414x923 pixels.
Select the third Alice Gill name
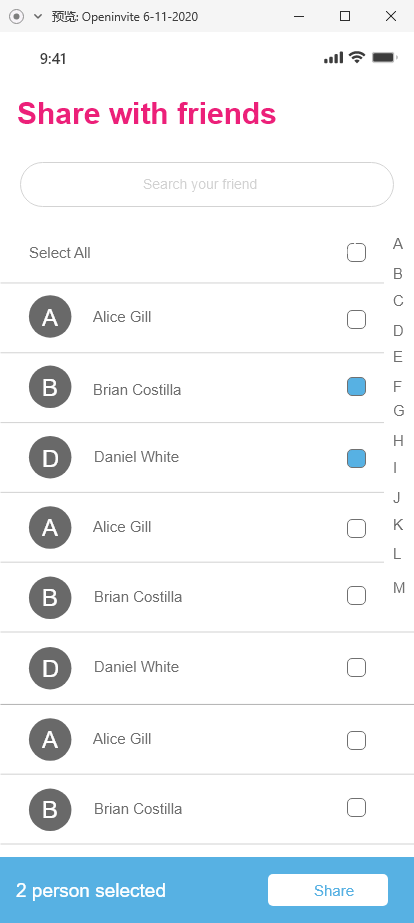[122, 739]
